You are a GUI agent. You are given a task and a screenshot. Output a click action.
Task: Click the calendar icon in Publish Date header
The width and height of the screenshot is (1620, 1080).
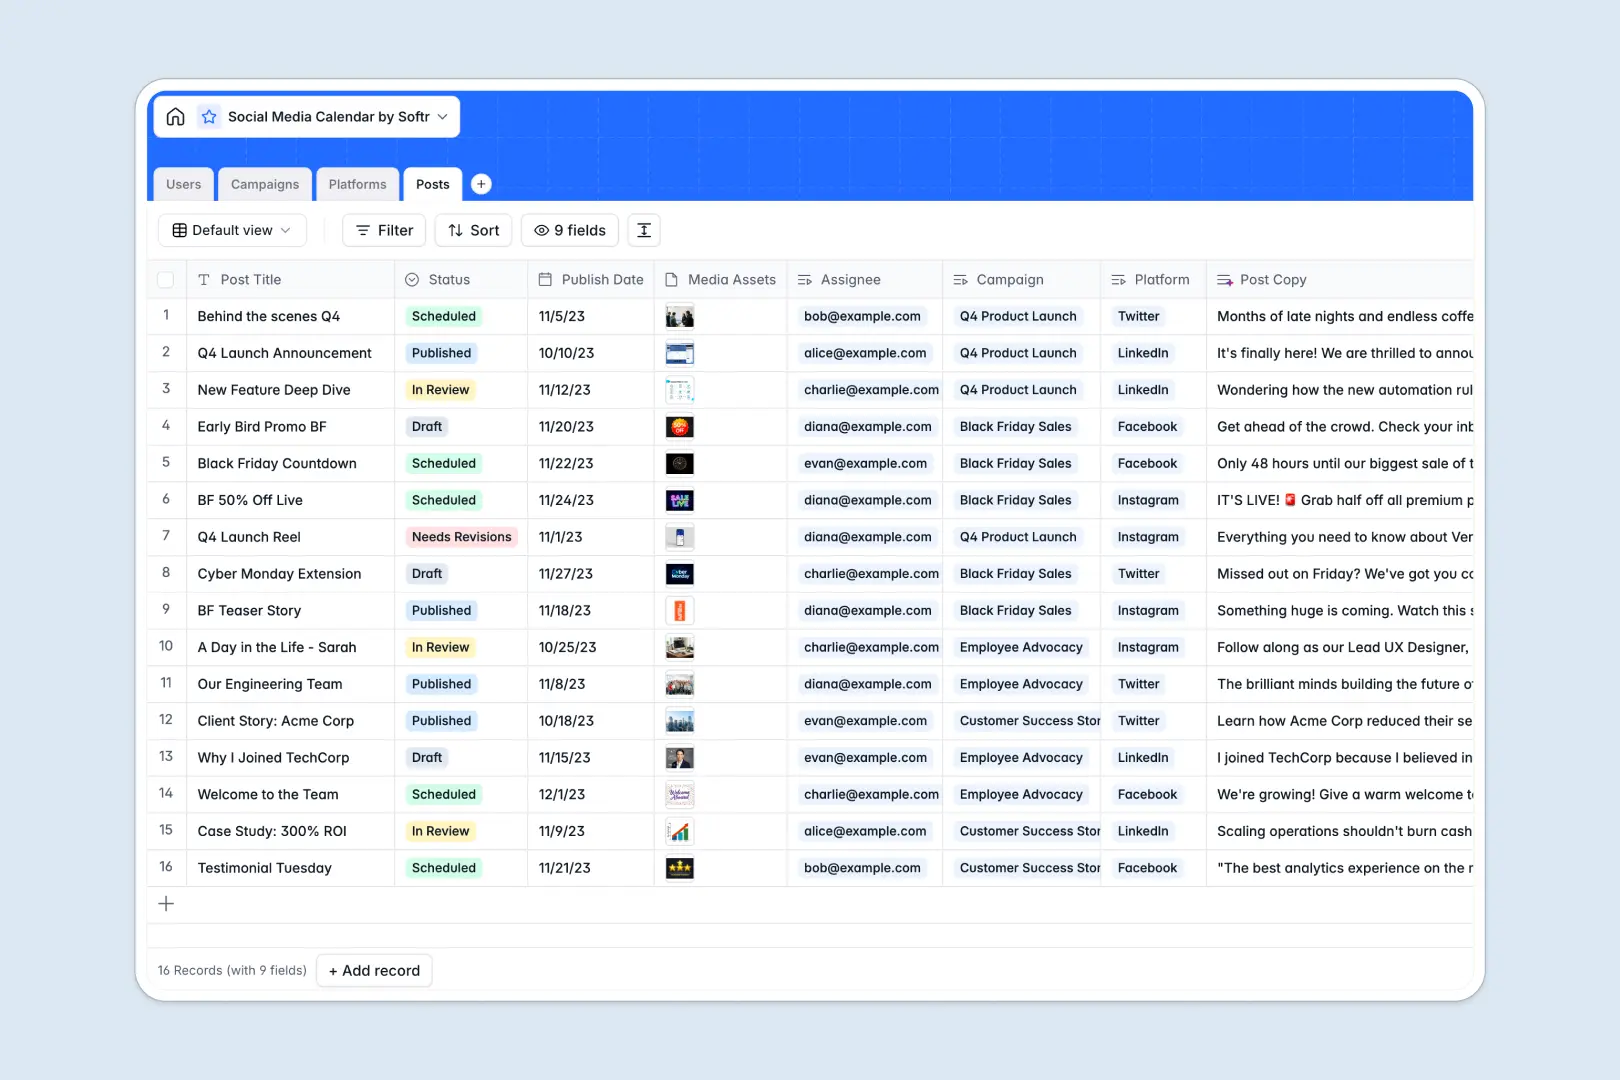(x=546, y=279)
